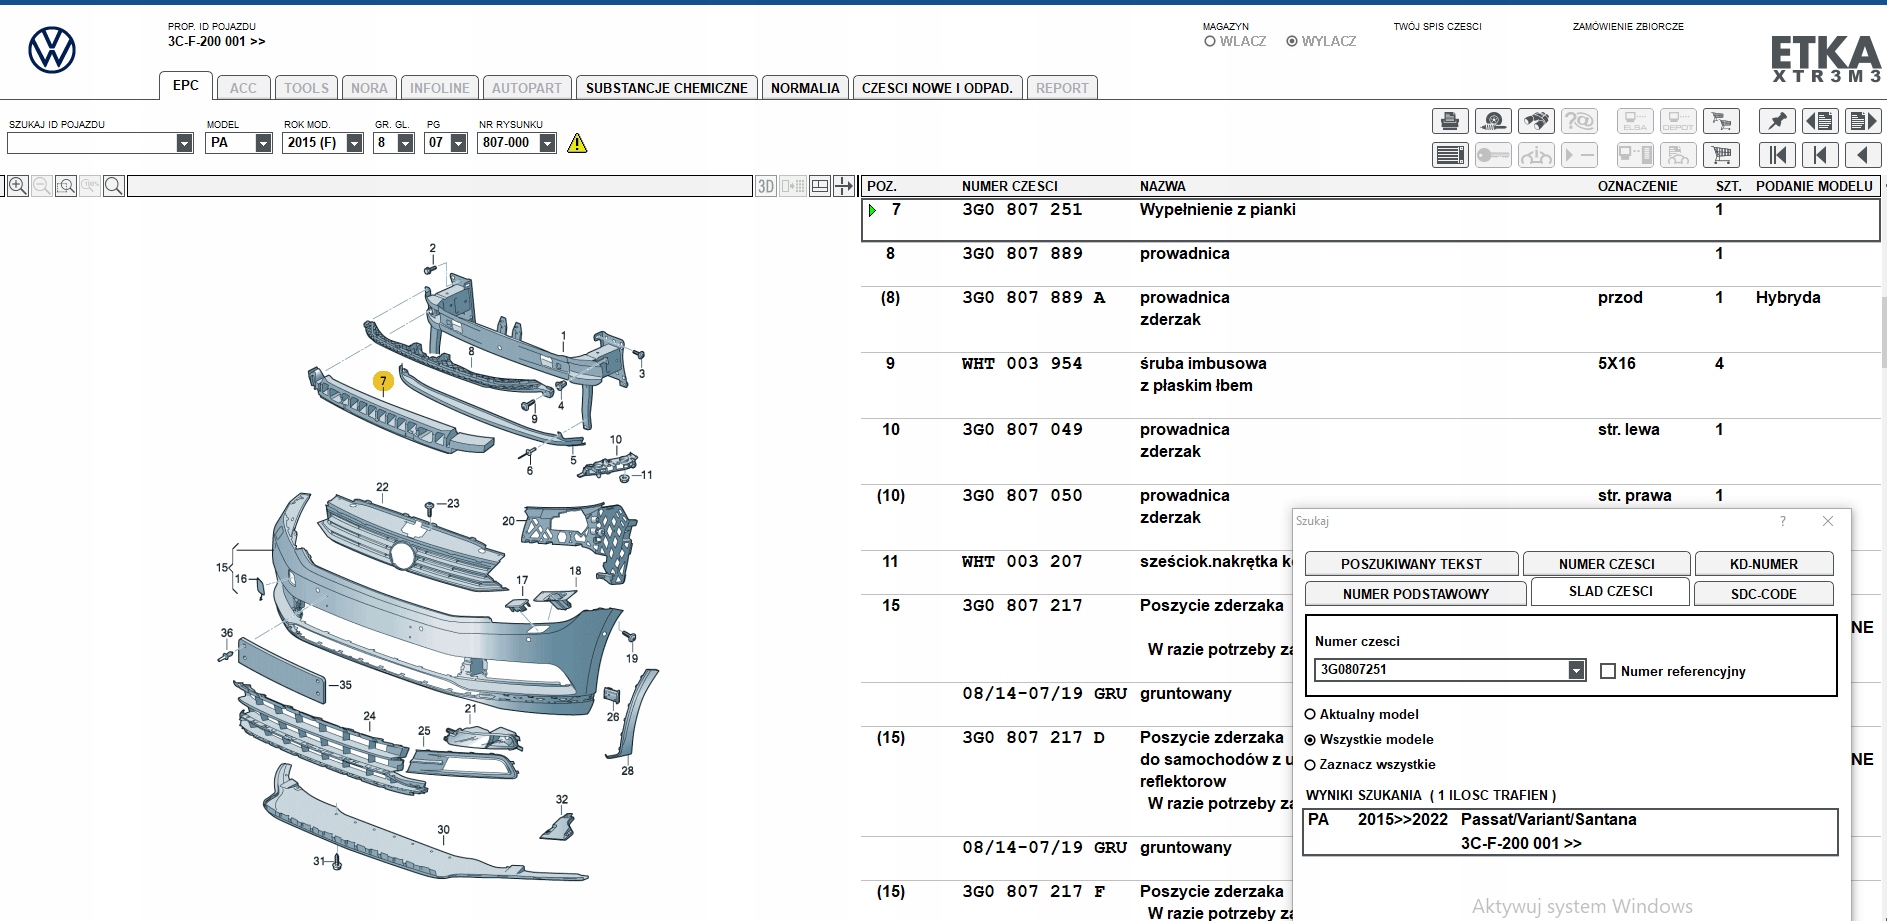Select the Aktualny model radio option
This screenshot has width=1887, height=921.
click(x=1310, y=714)
